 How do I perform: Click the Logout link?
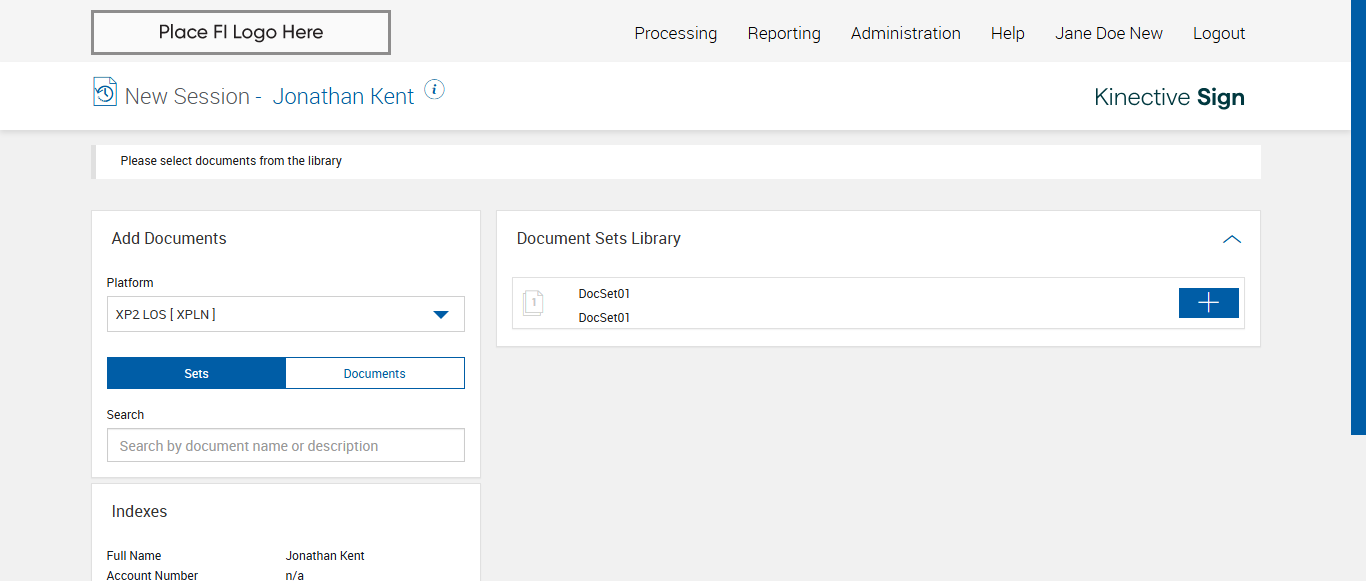coord(1219,33)
